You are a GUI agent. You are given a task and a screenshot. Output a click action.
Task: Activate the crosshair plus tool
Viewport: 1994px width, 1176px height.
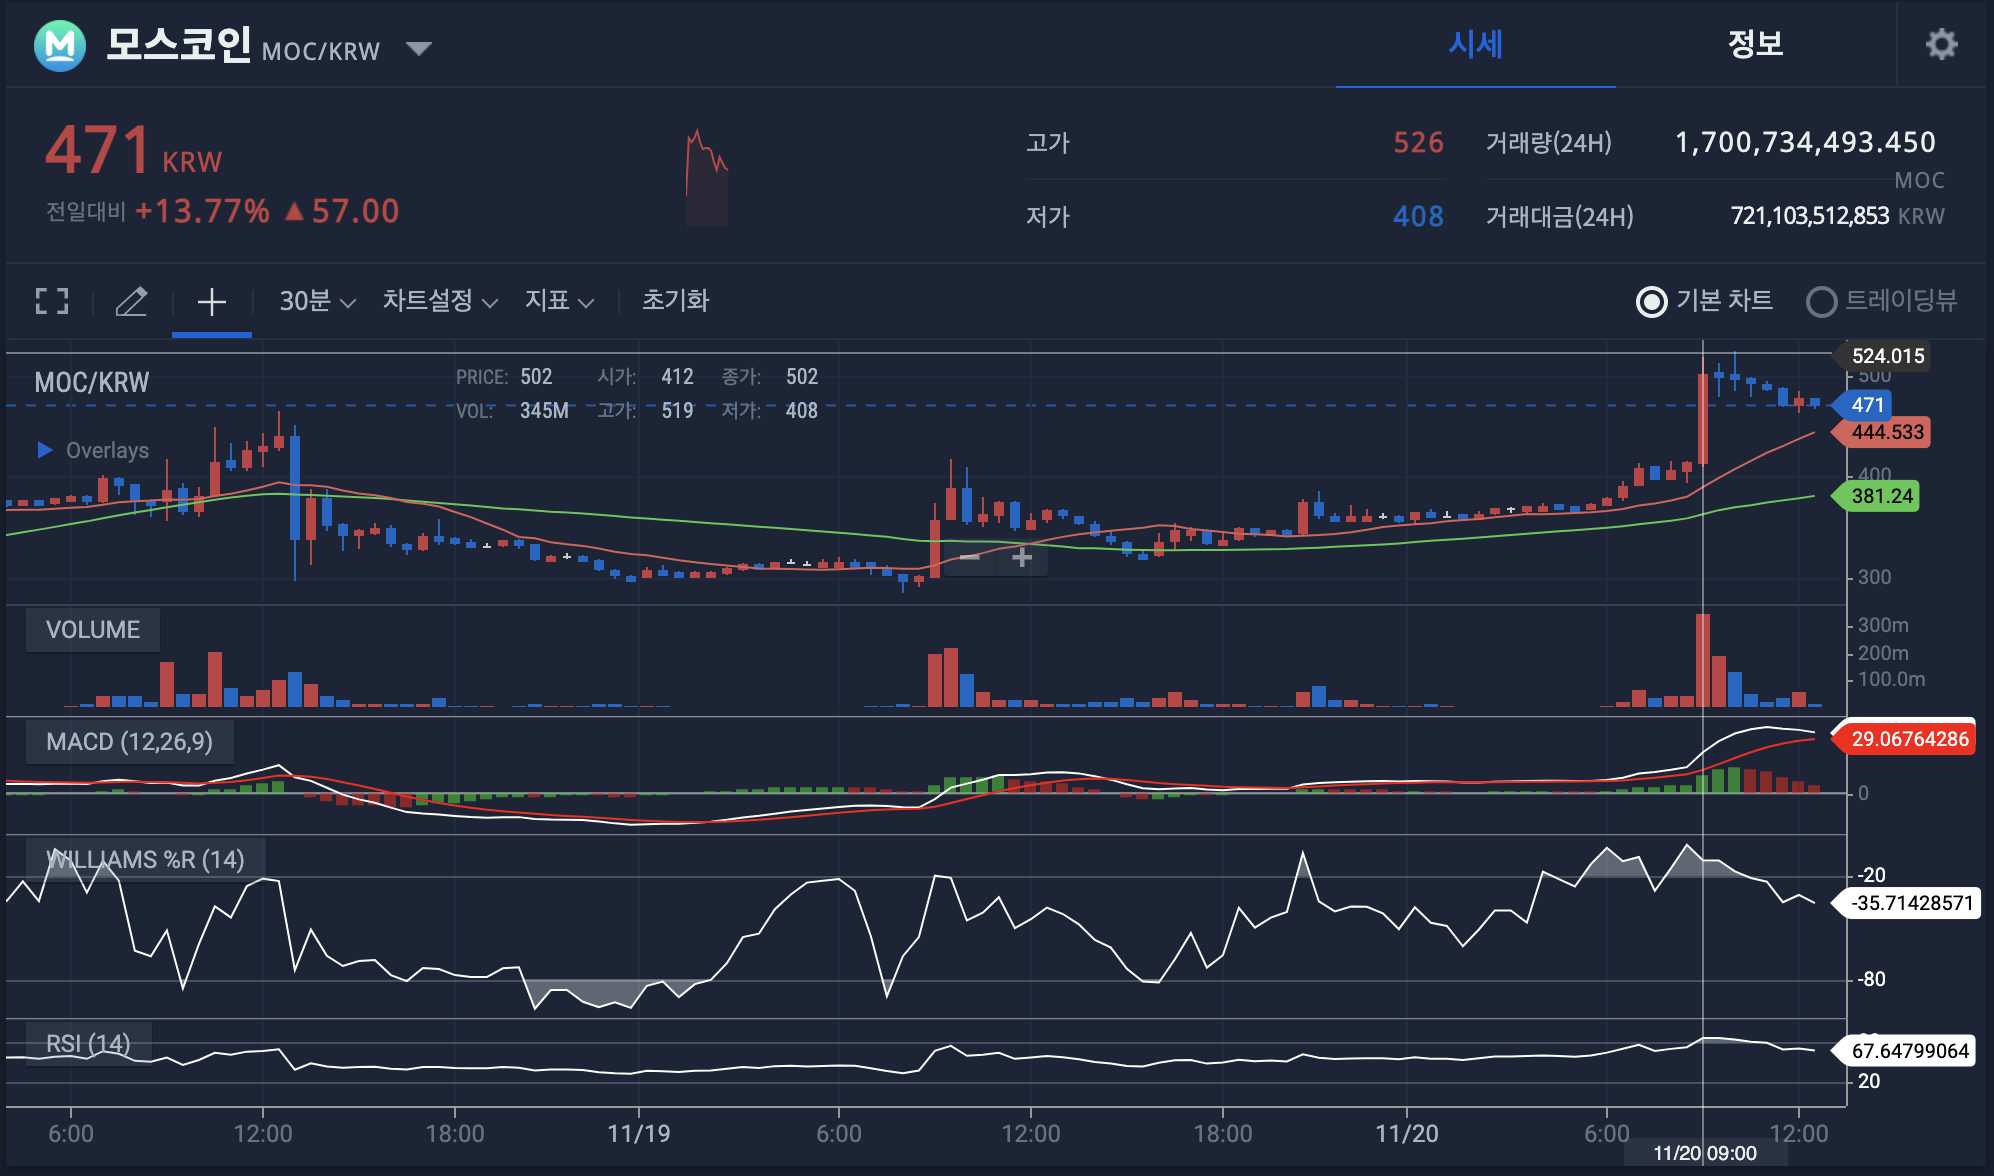click(211, 301)
